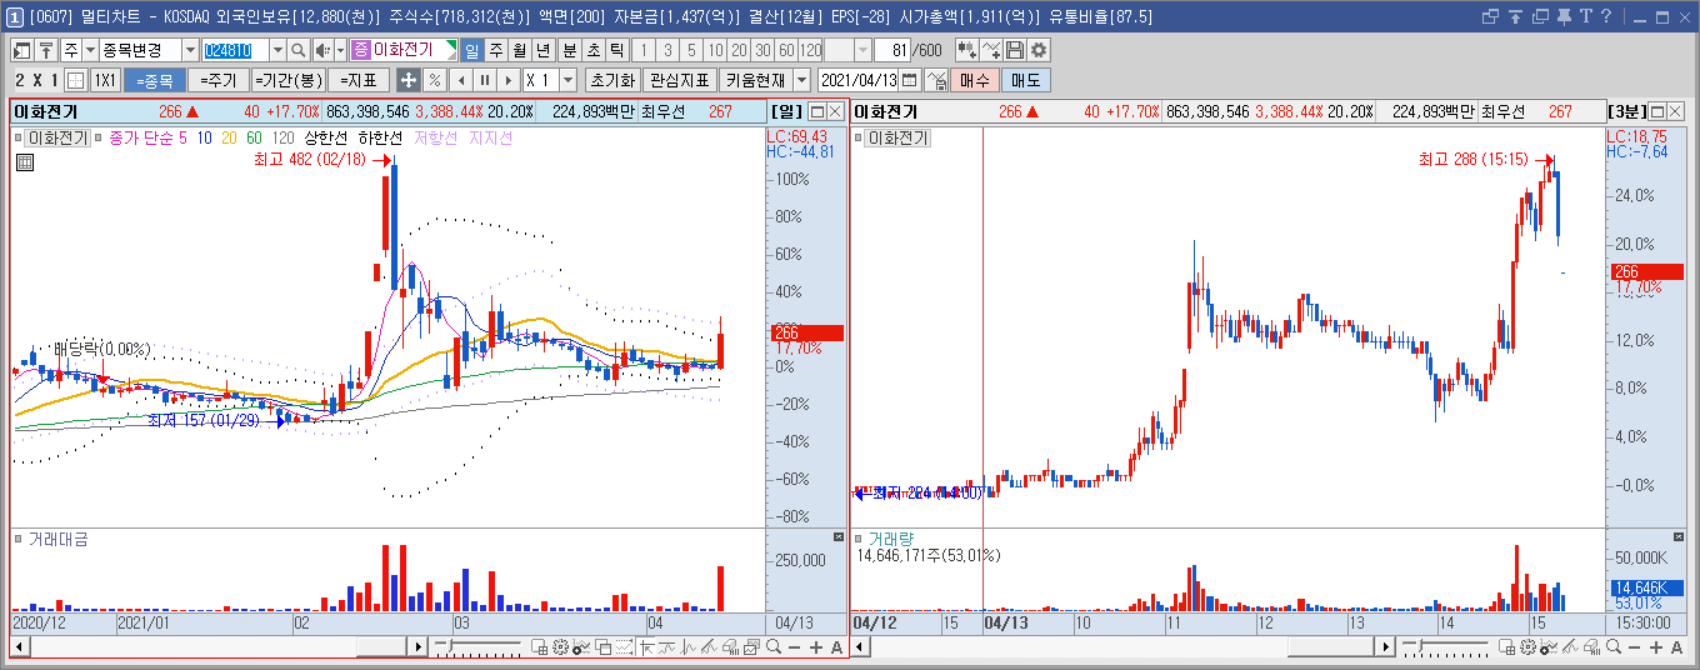Click the pin window icon in title bar

pos(1564,16)
